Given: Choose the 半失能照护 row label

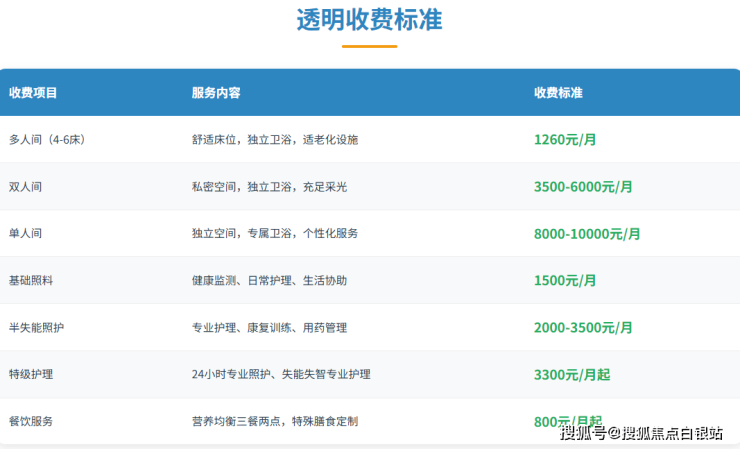Looking at the screenshot, I should pos(36,328).
